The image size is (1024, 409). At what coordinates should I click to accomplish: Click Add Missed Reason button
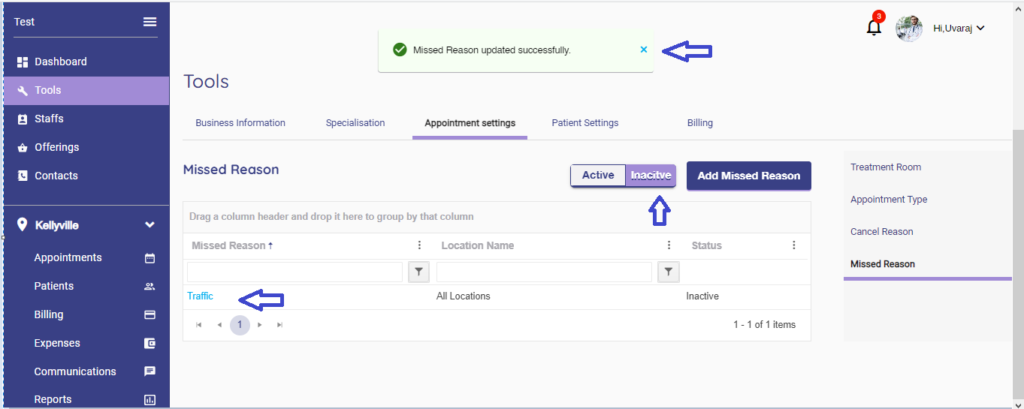point(749,175)
